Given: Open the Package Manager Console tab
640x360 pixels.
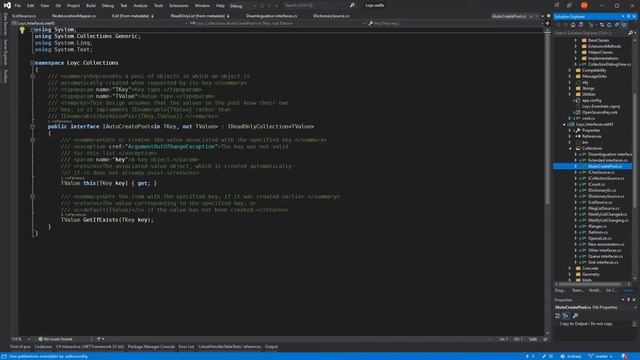Looking at the screenshot, I should [151, 347].
